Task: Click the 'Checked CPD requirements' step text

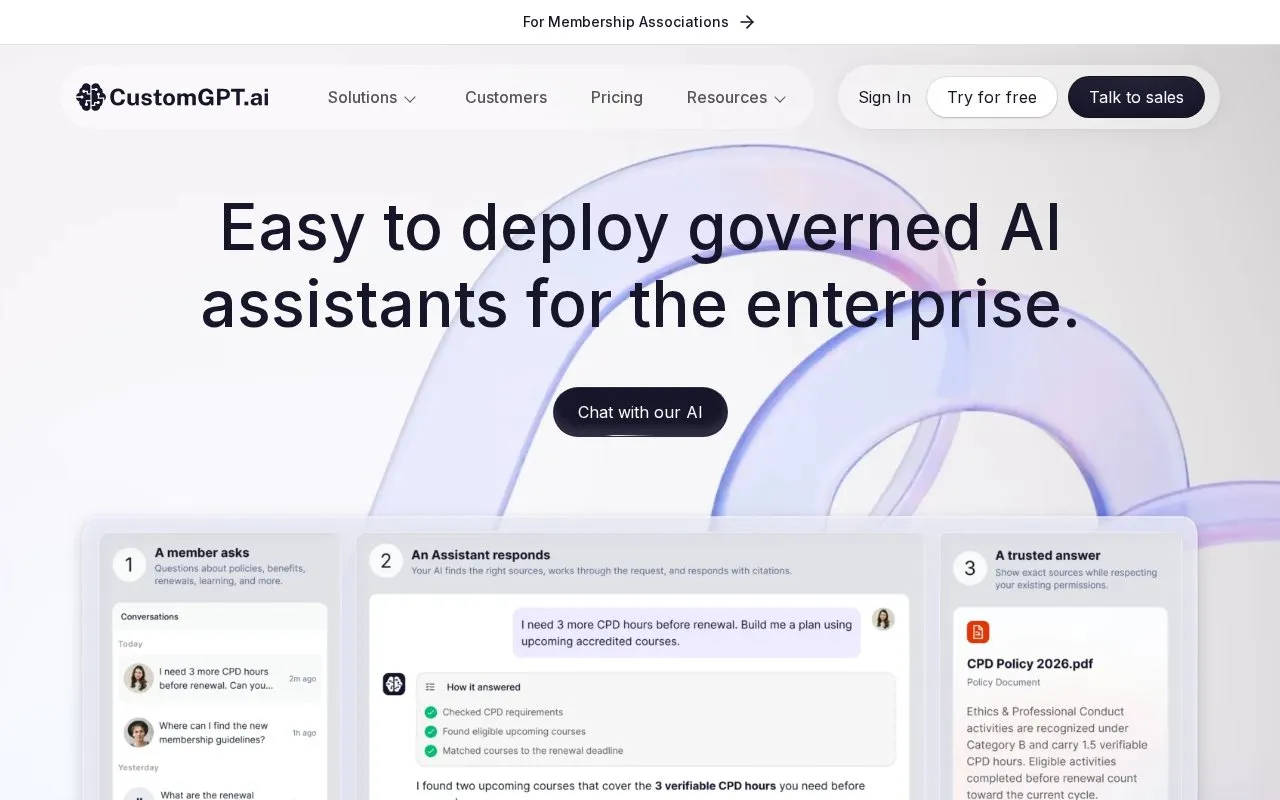Action: (x=503, y=712)
